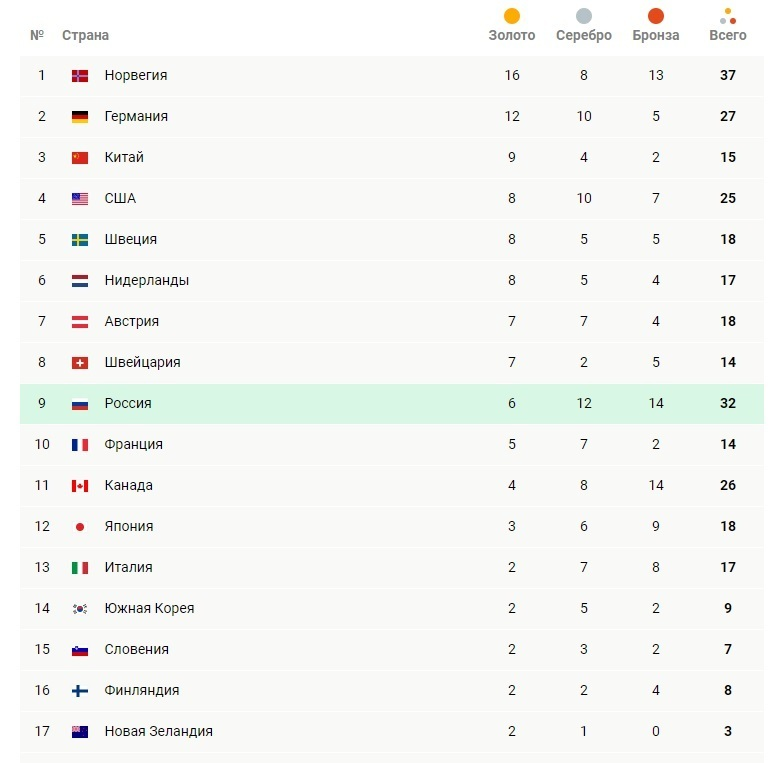
Task: Select the Новая Зеландия row name
Action: (x=158, y=732)
